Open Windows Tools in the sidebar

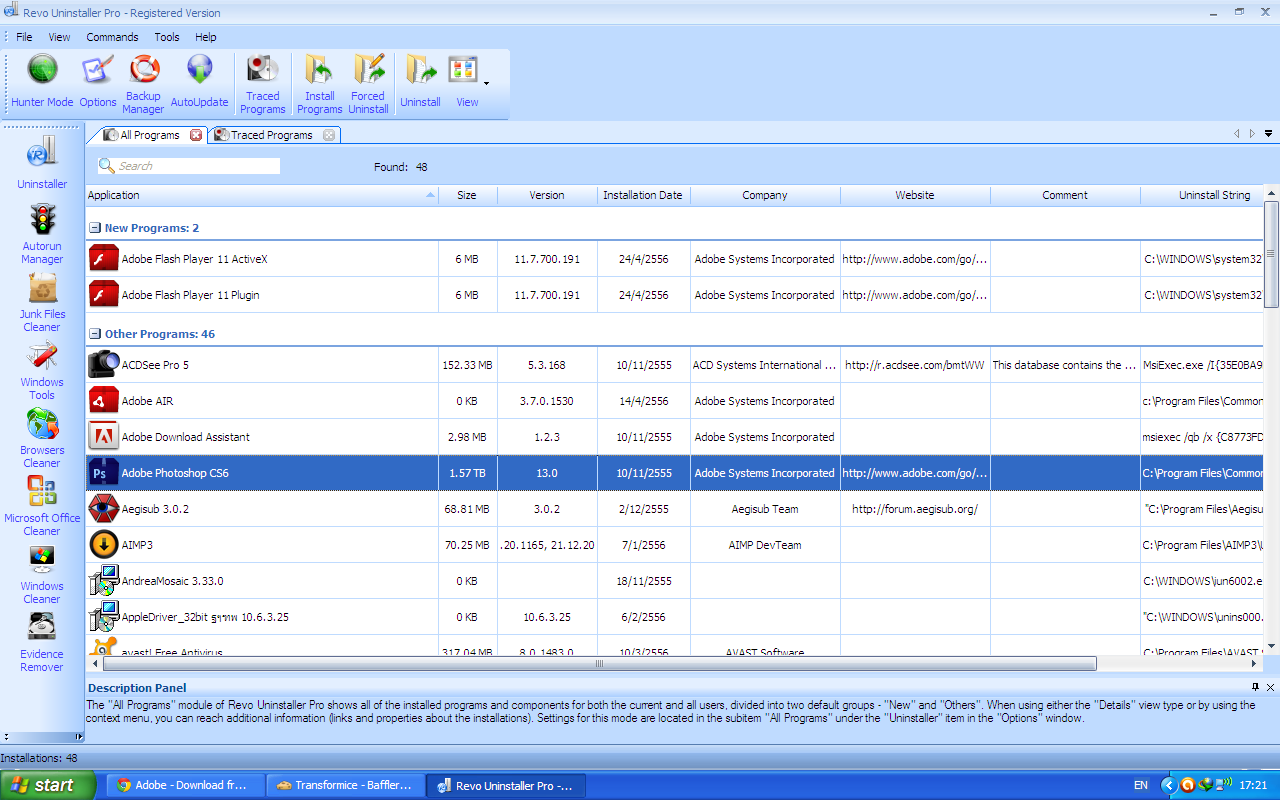pyautogui.click(x=42, y=370)
